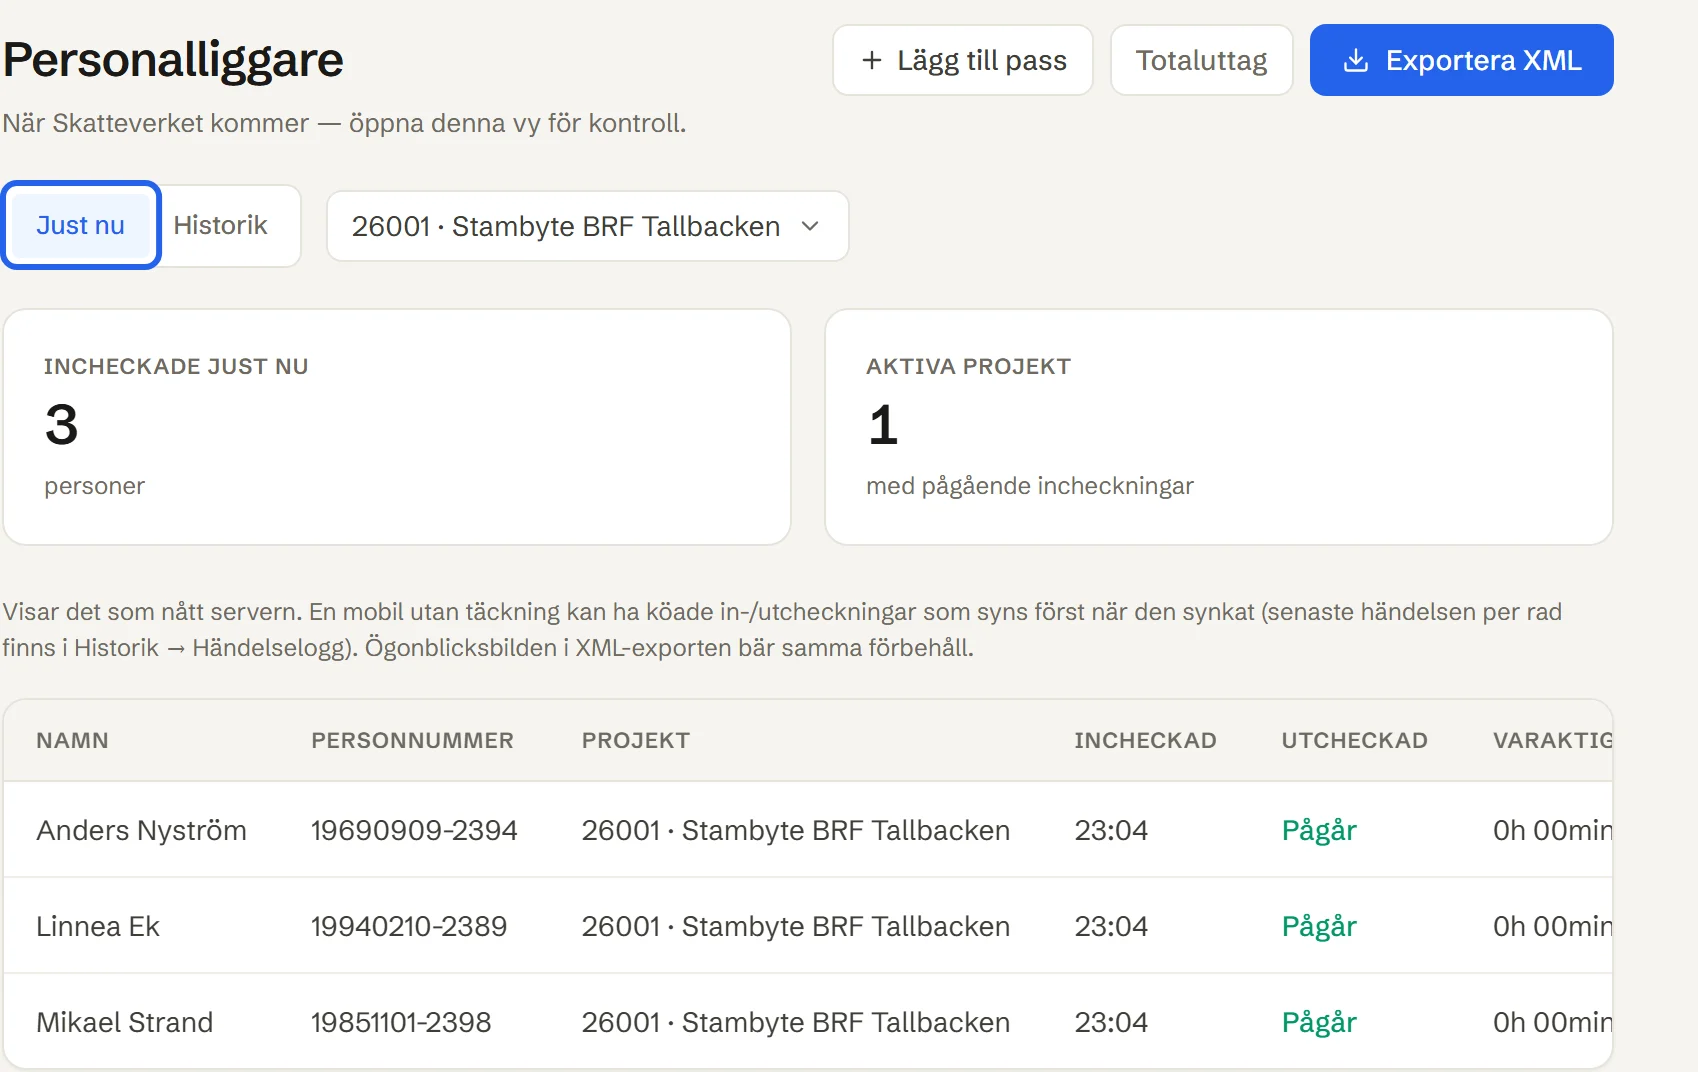Screen dimensions: 1698x1072
Task: Click personnummer 19940210-2389
Action: (409, 926)
